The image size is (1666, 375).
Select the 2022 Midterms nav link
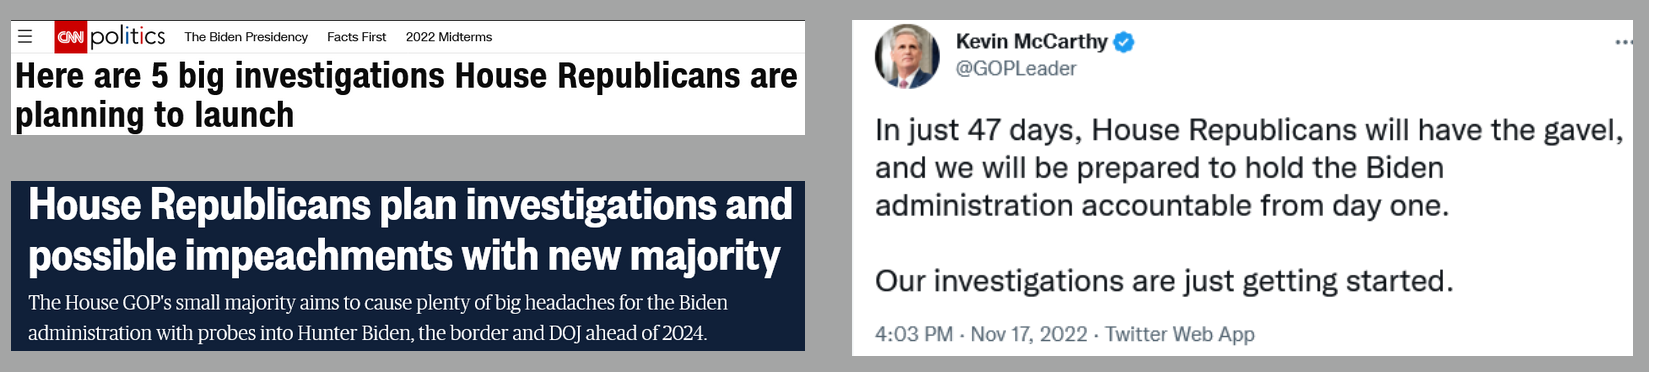(x=449, y=37)
